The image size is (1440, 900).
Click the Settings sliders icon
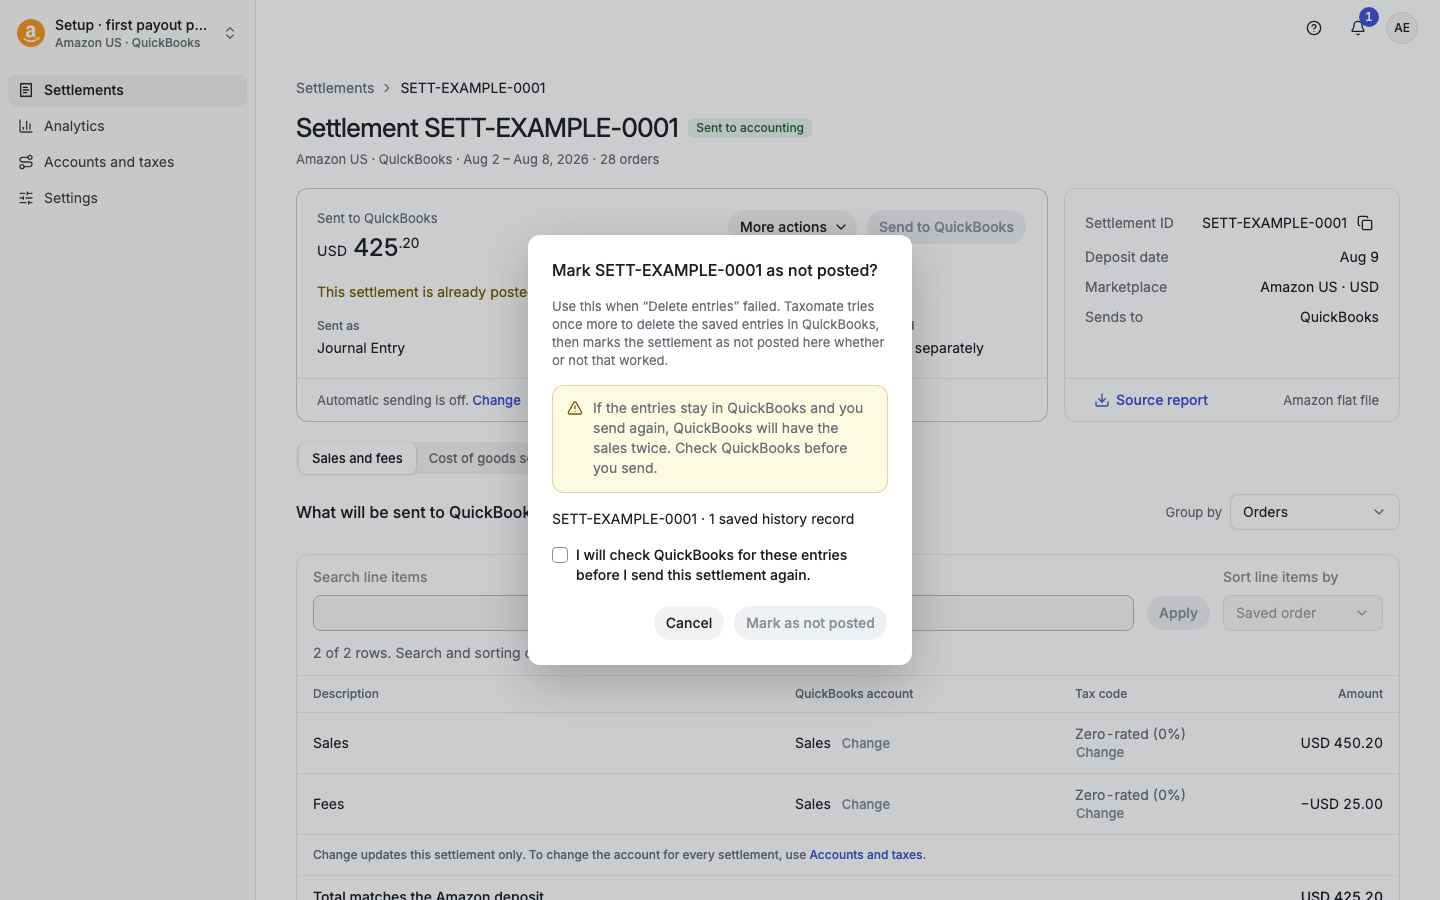(x=26, y=198)
